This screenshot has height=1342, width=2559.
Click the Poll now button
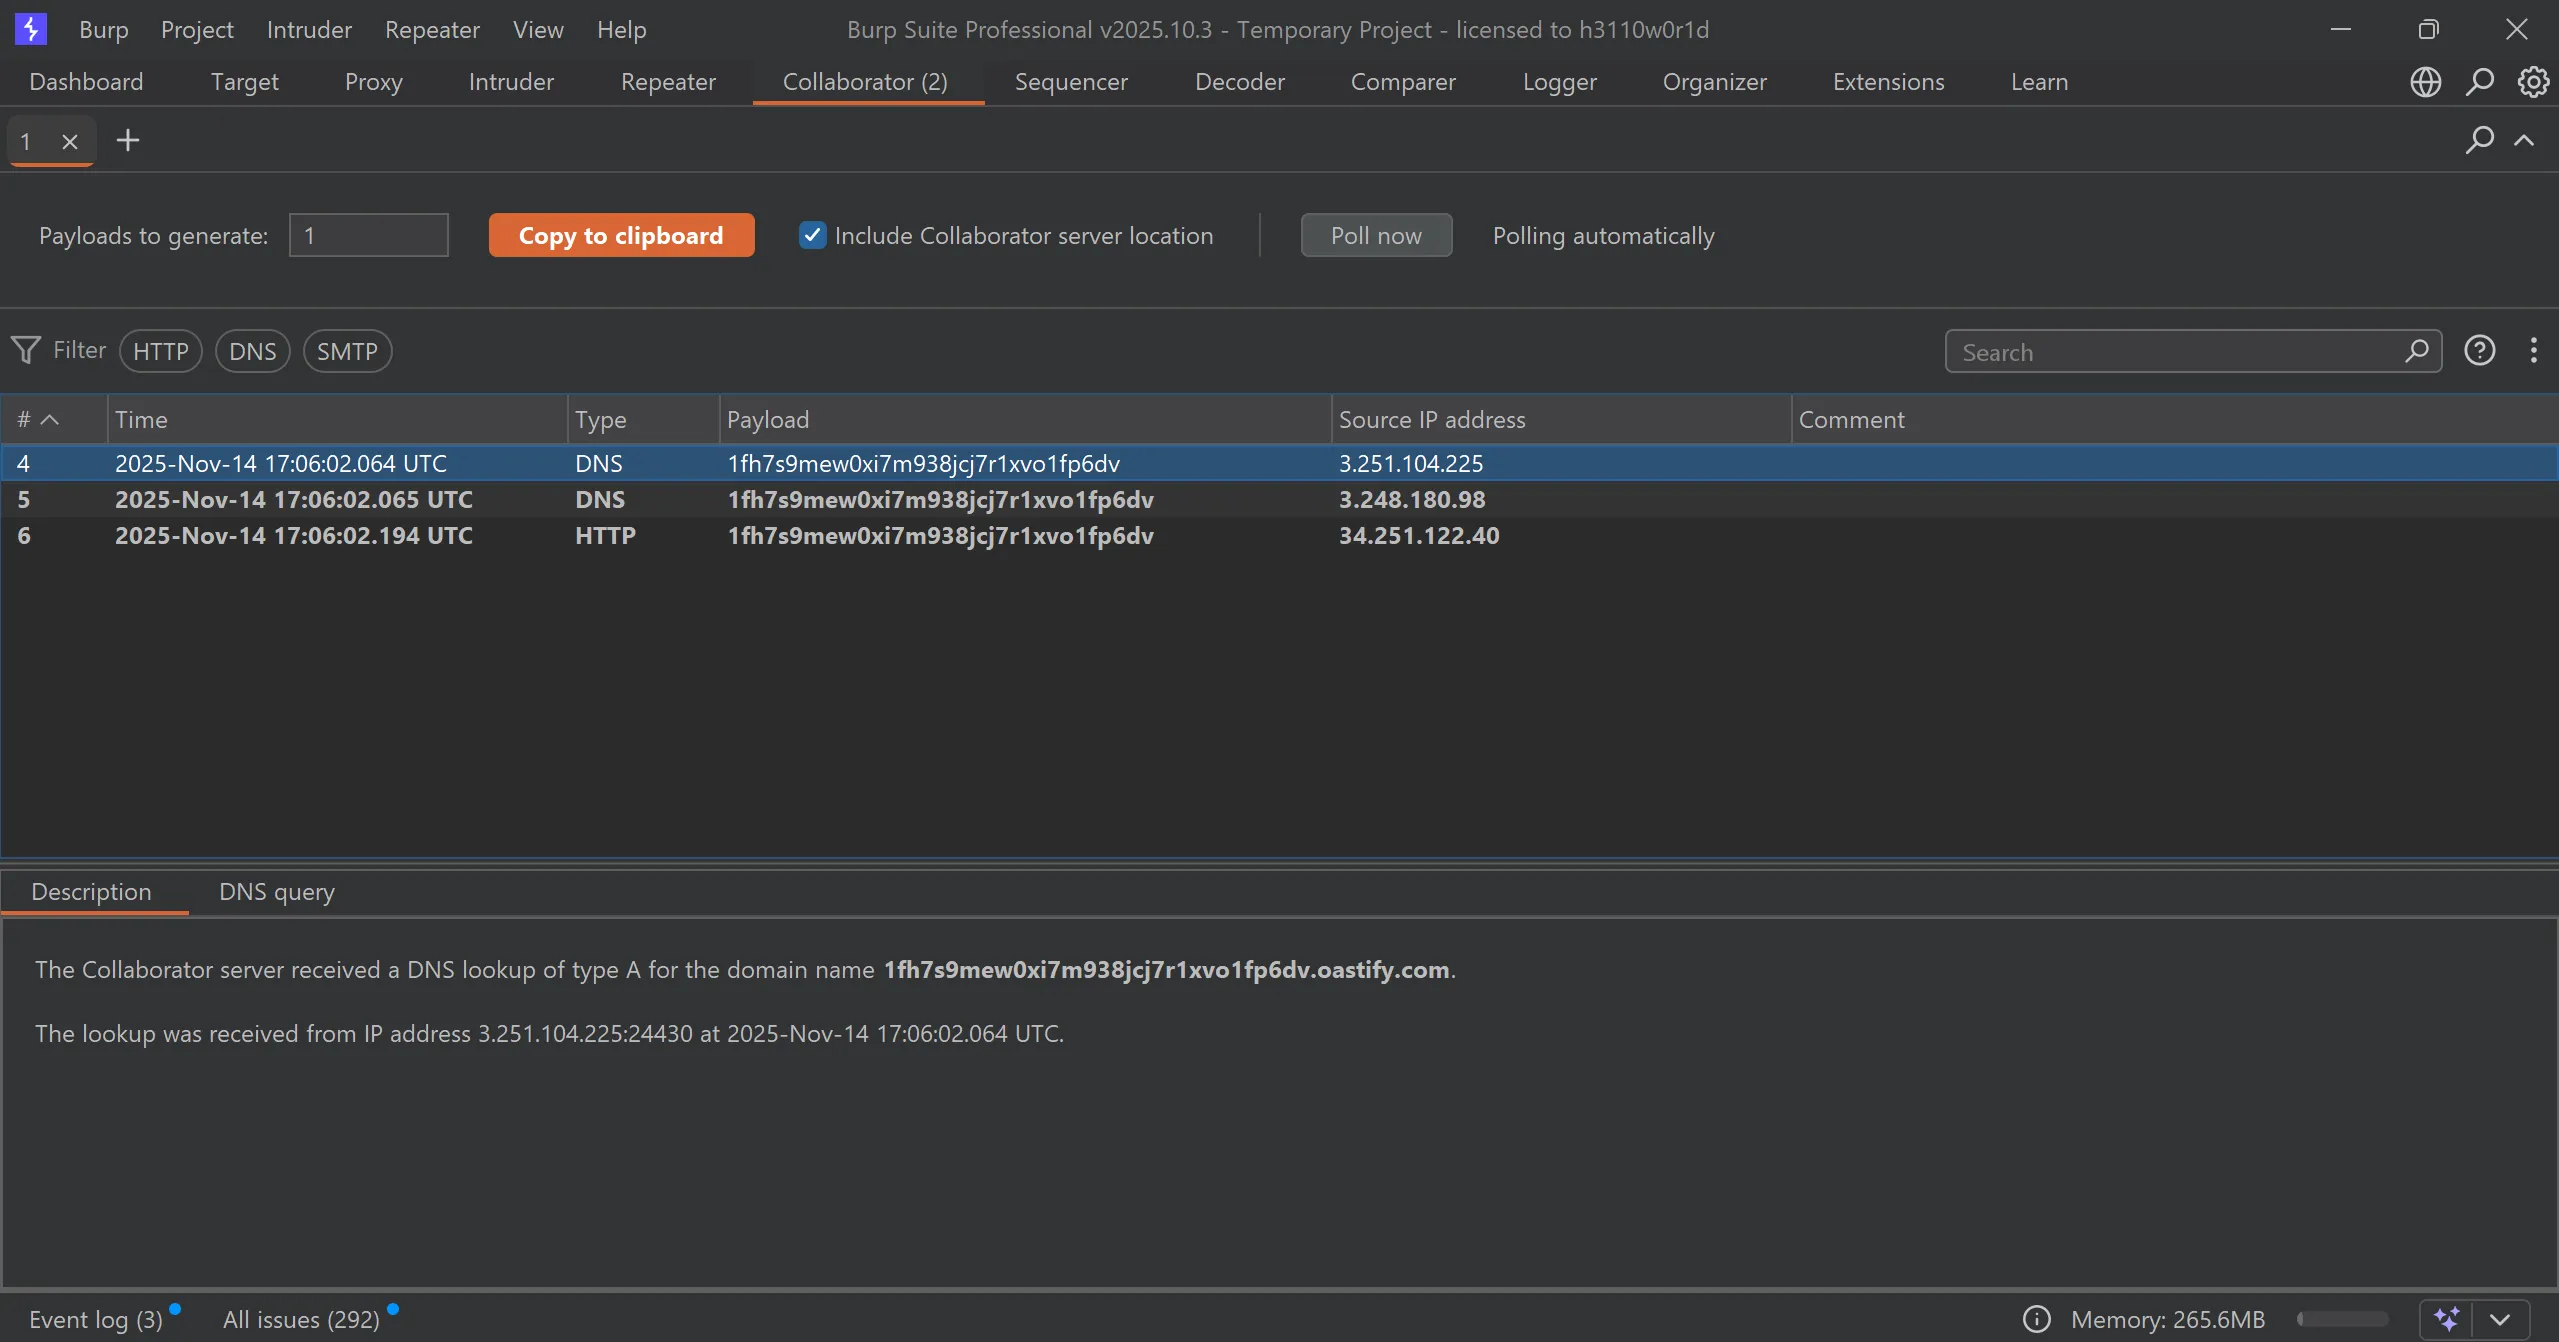click(x=1376, y=236)
